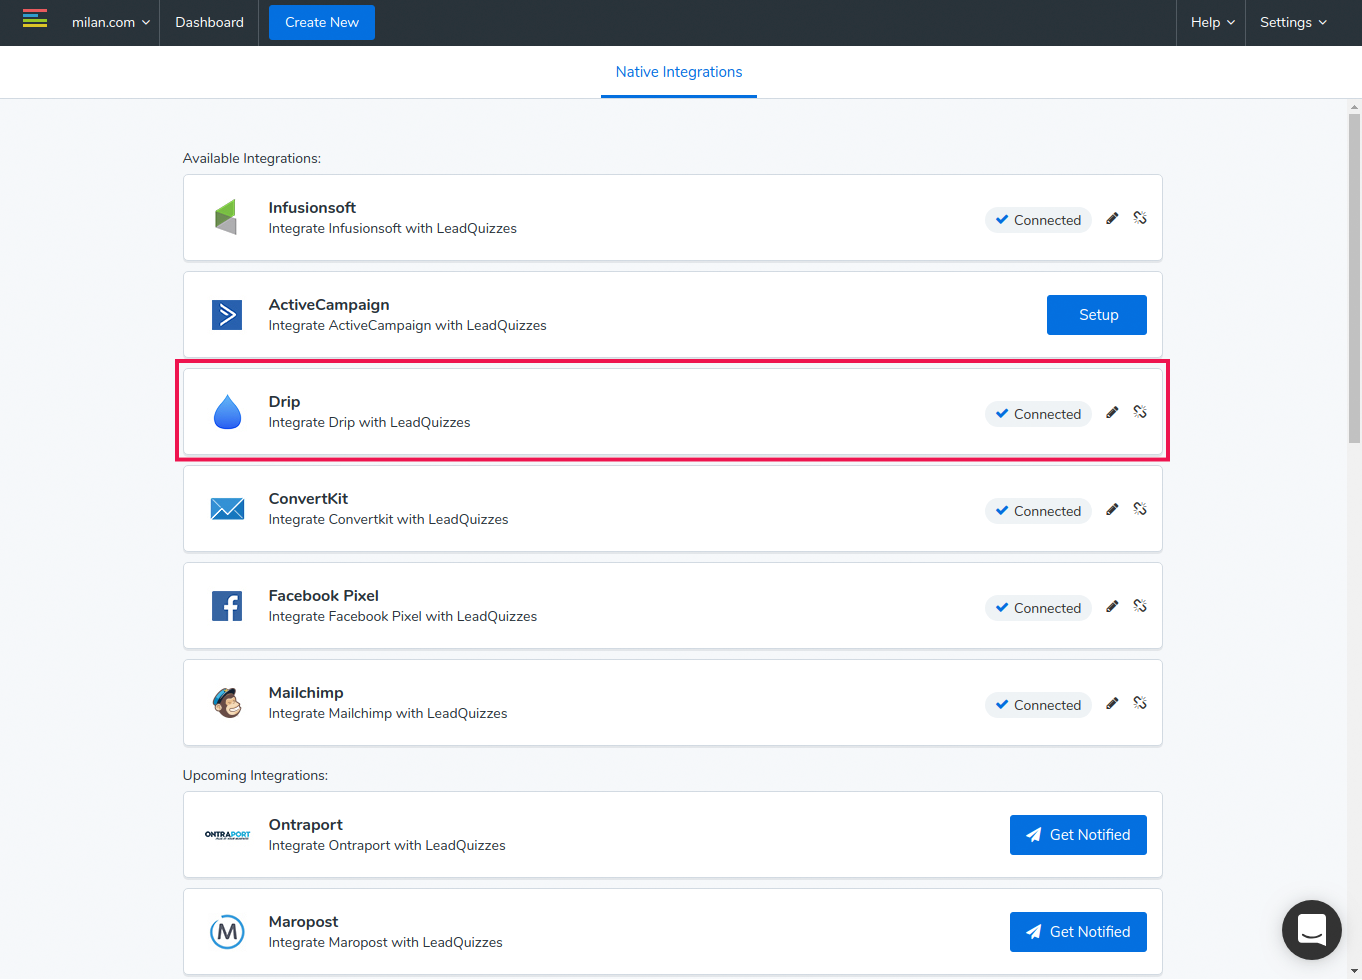This screenshot has width=1362, height=980.
Task: Click the Drip integration title
Action: (x=284, y=402)
